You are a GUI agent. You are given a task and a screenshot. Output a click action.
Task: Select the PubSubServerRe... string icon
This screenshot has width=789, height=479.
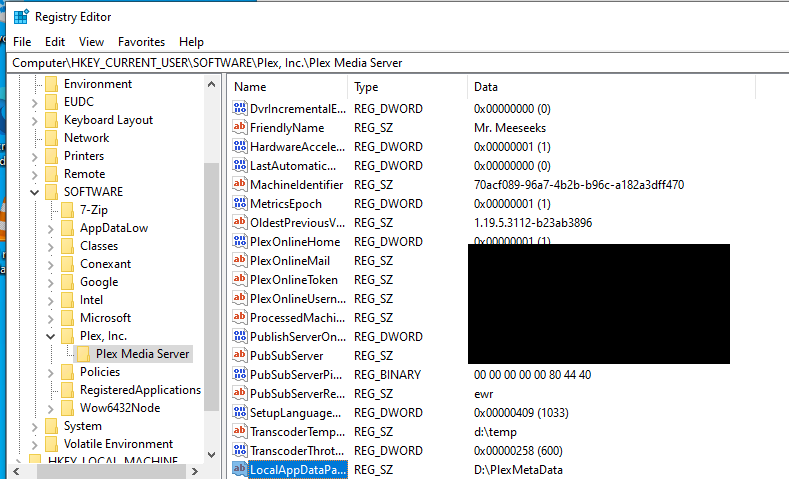click(240, 393)
